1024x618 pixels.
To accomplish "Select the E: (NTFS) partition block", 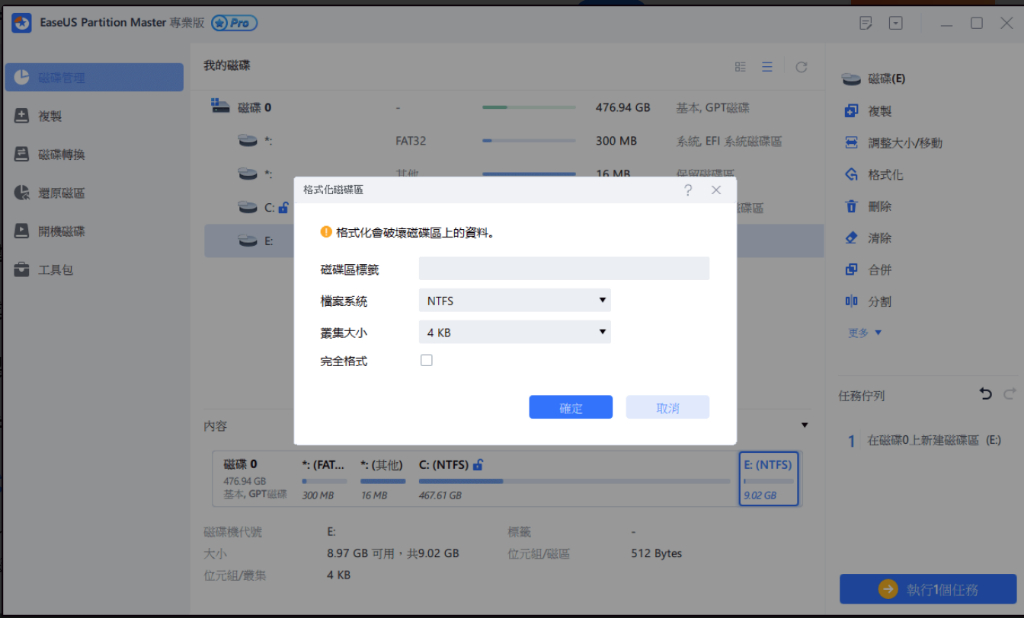I will coord(768,478).
